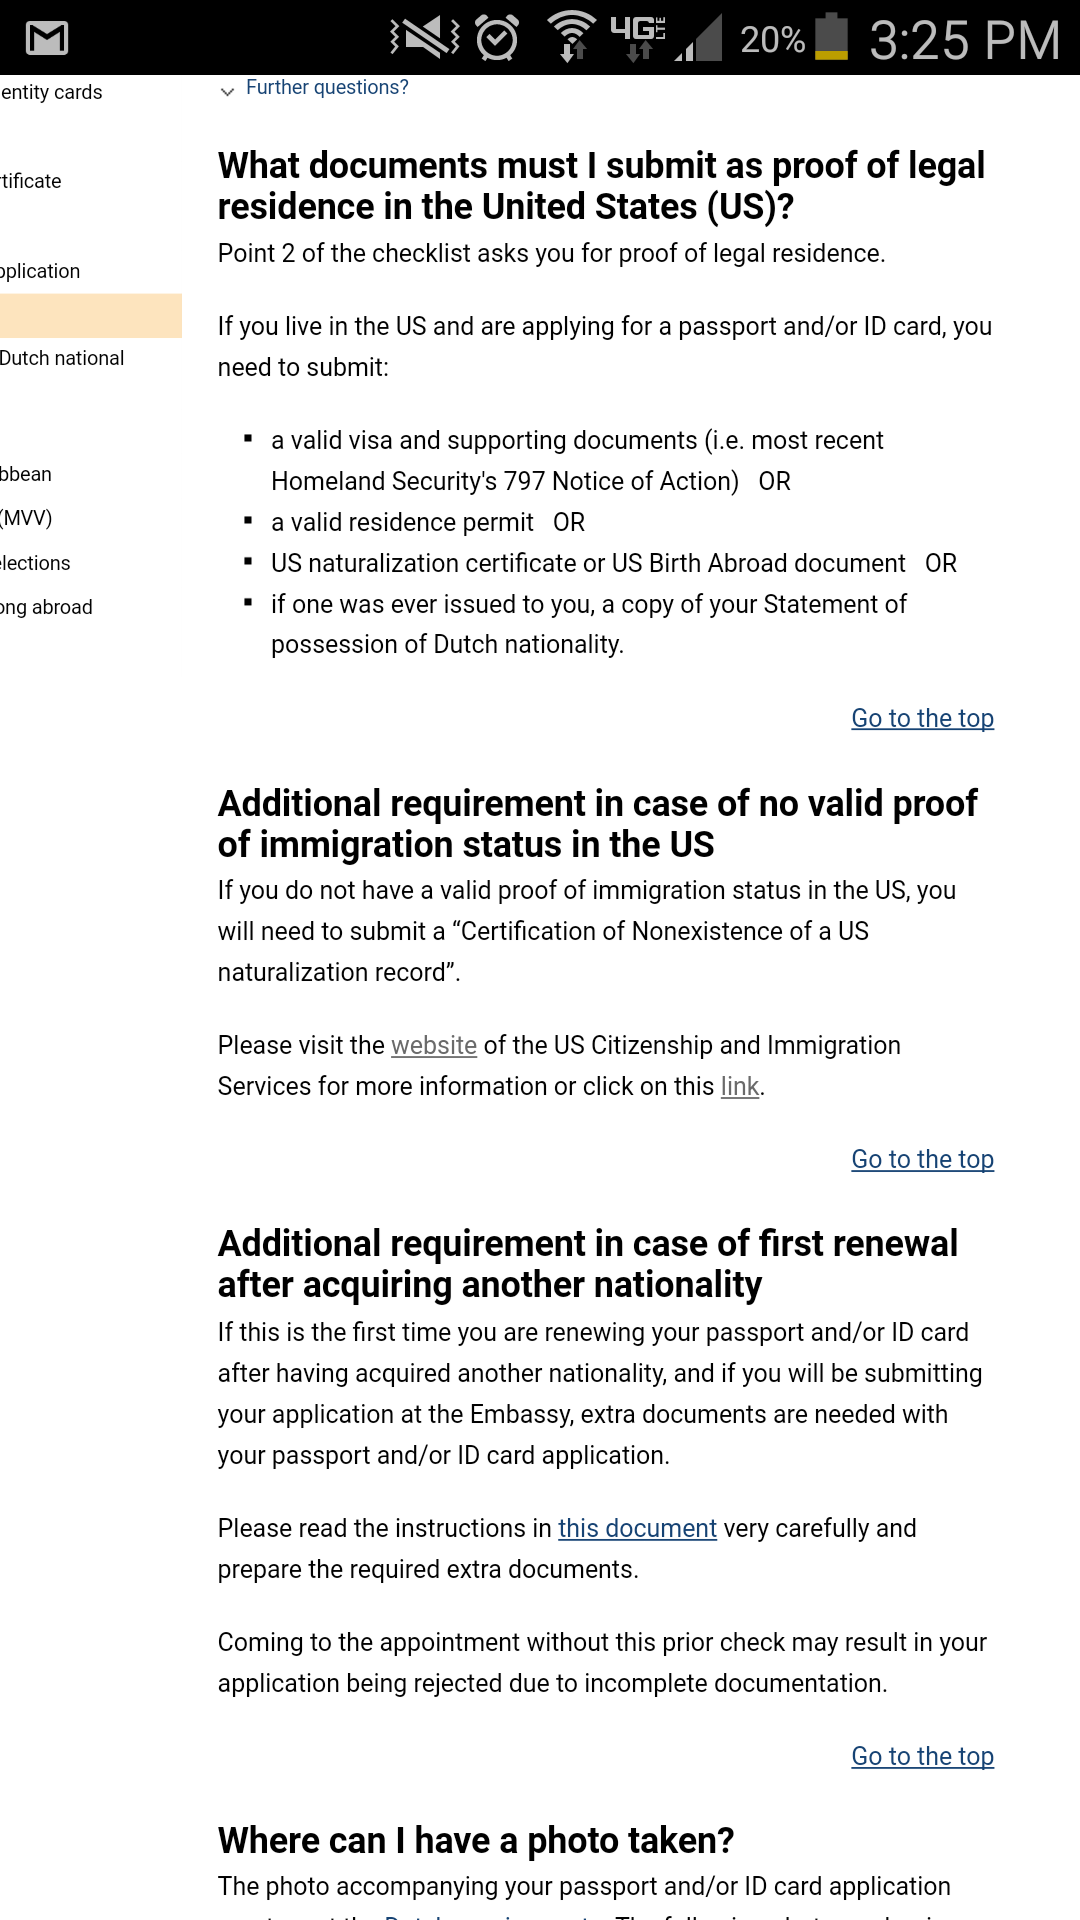
Task: Tap the vibrate mode status icon
Action: point(425,38)
